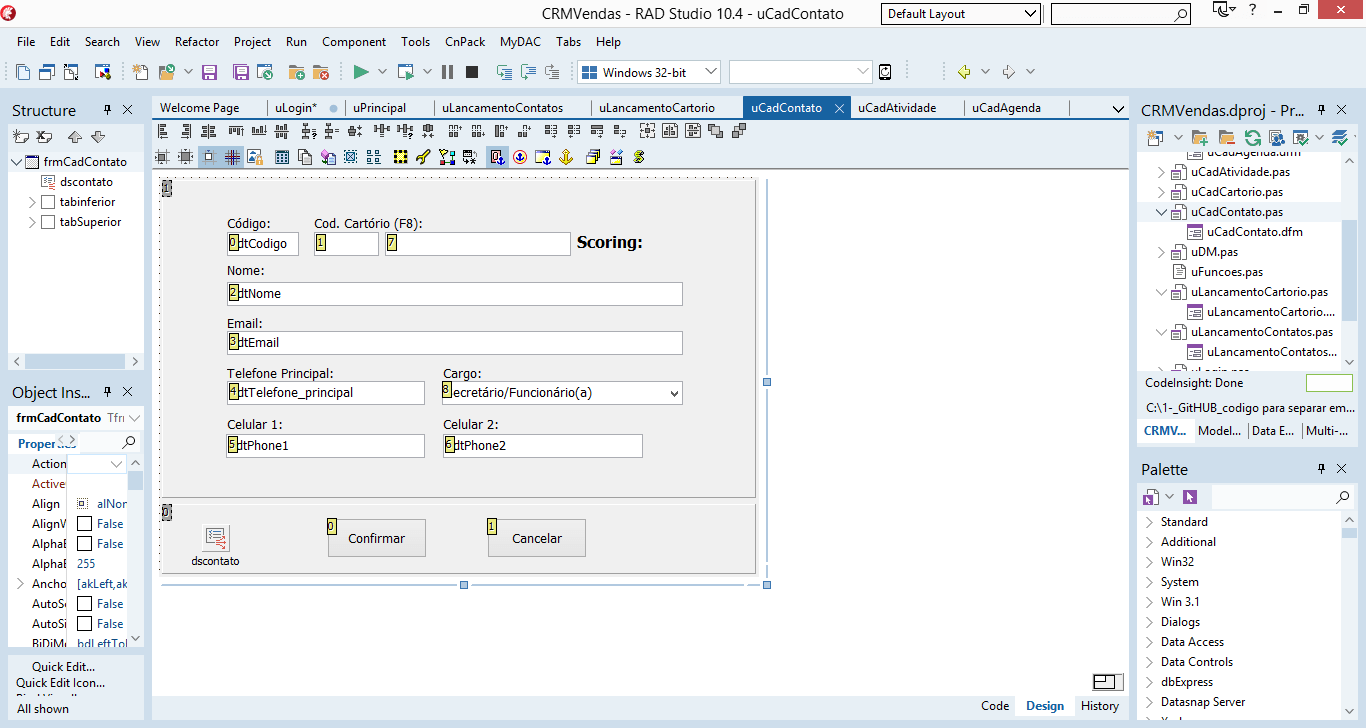Click the Quick Edit... link
The height and width of the screenshot is (728, 1369).
tap(64, 667)
